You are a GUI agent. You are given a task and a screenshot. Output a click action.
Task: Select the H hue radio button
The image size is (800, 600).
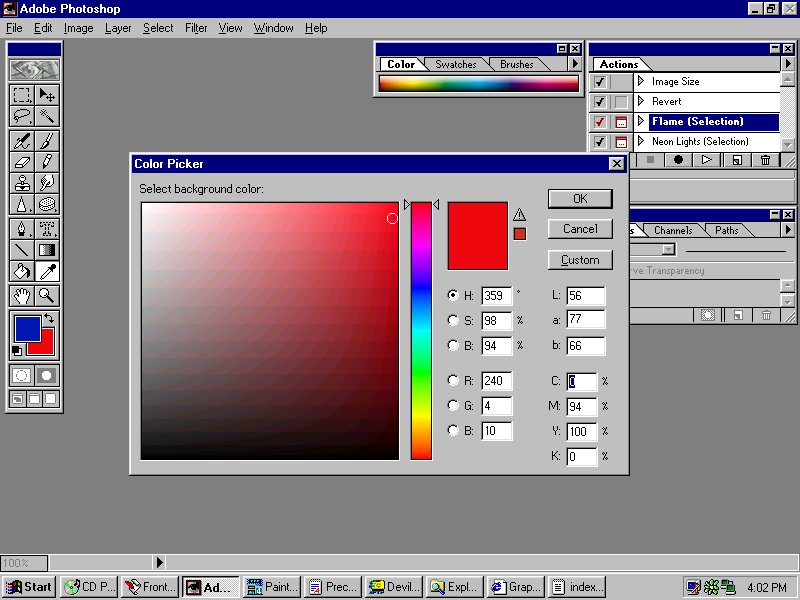(x=453, y=295)
